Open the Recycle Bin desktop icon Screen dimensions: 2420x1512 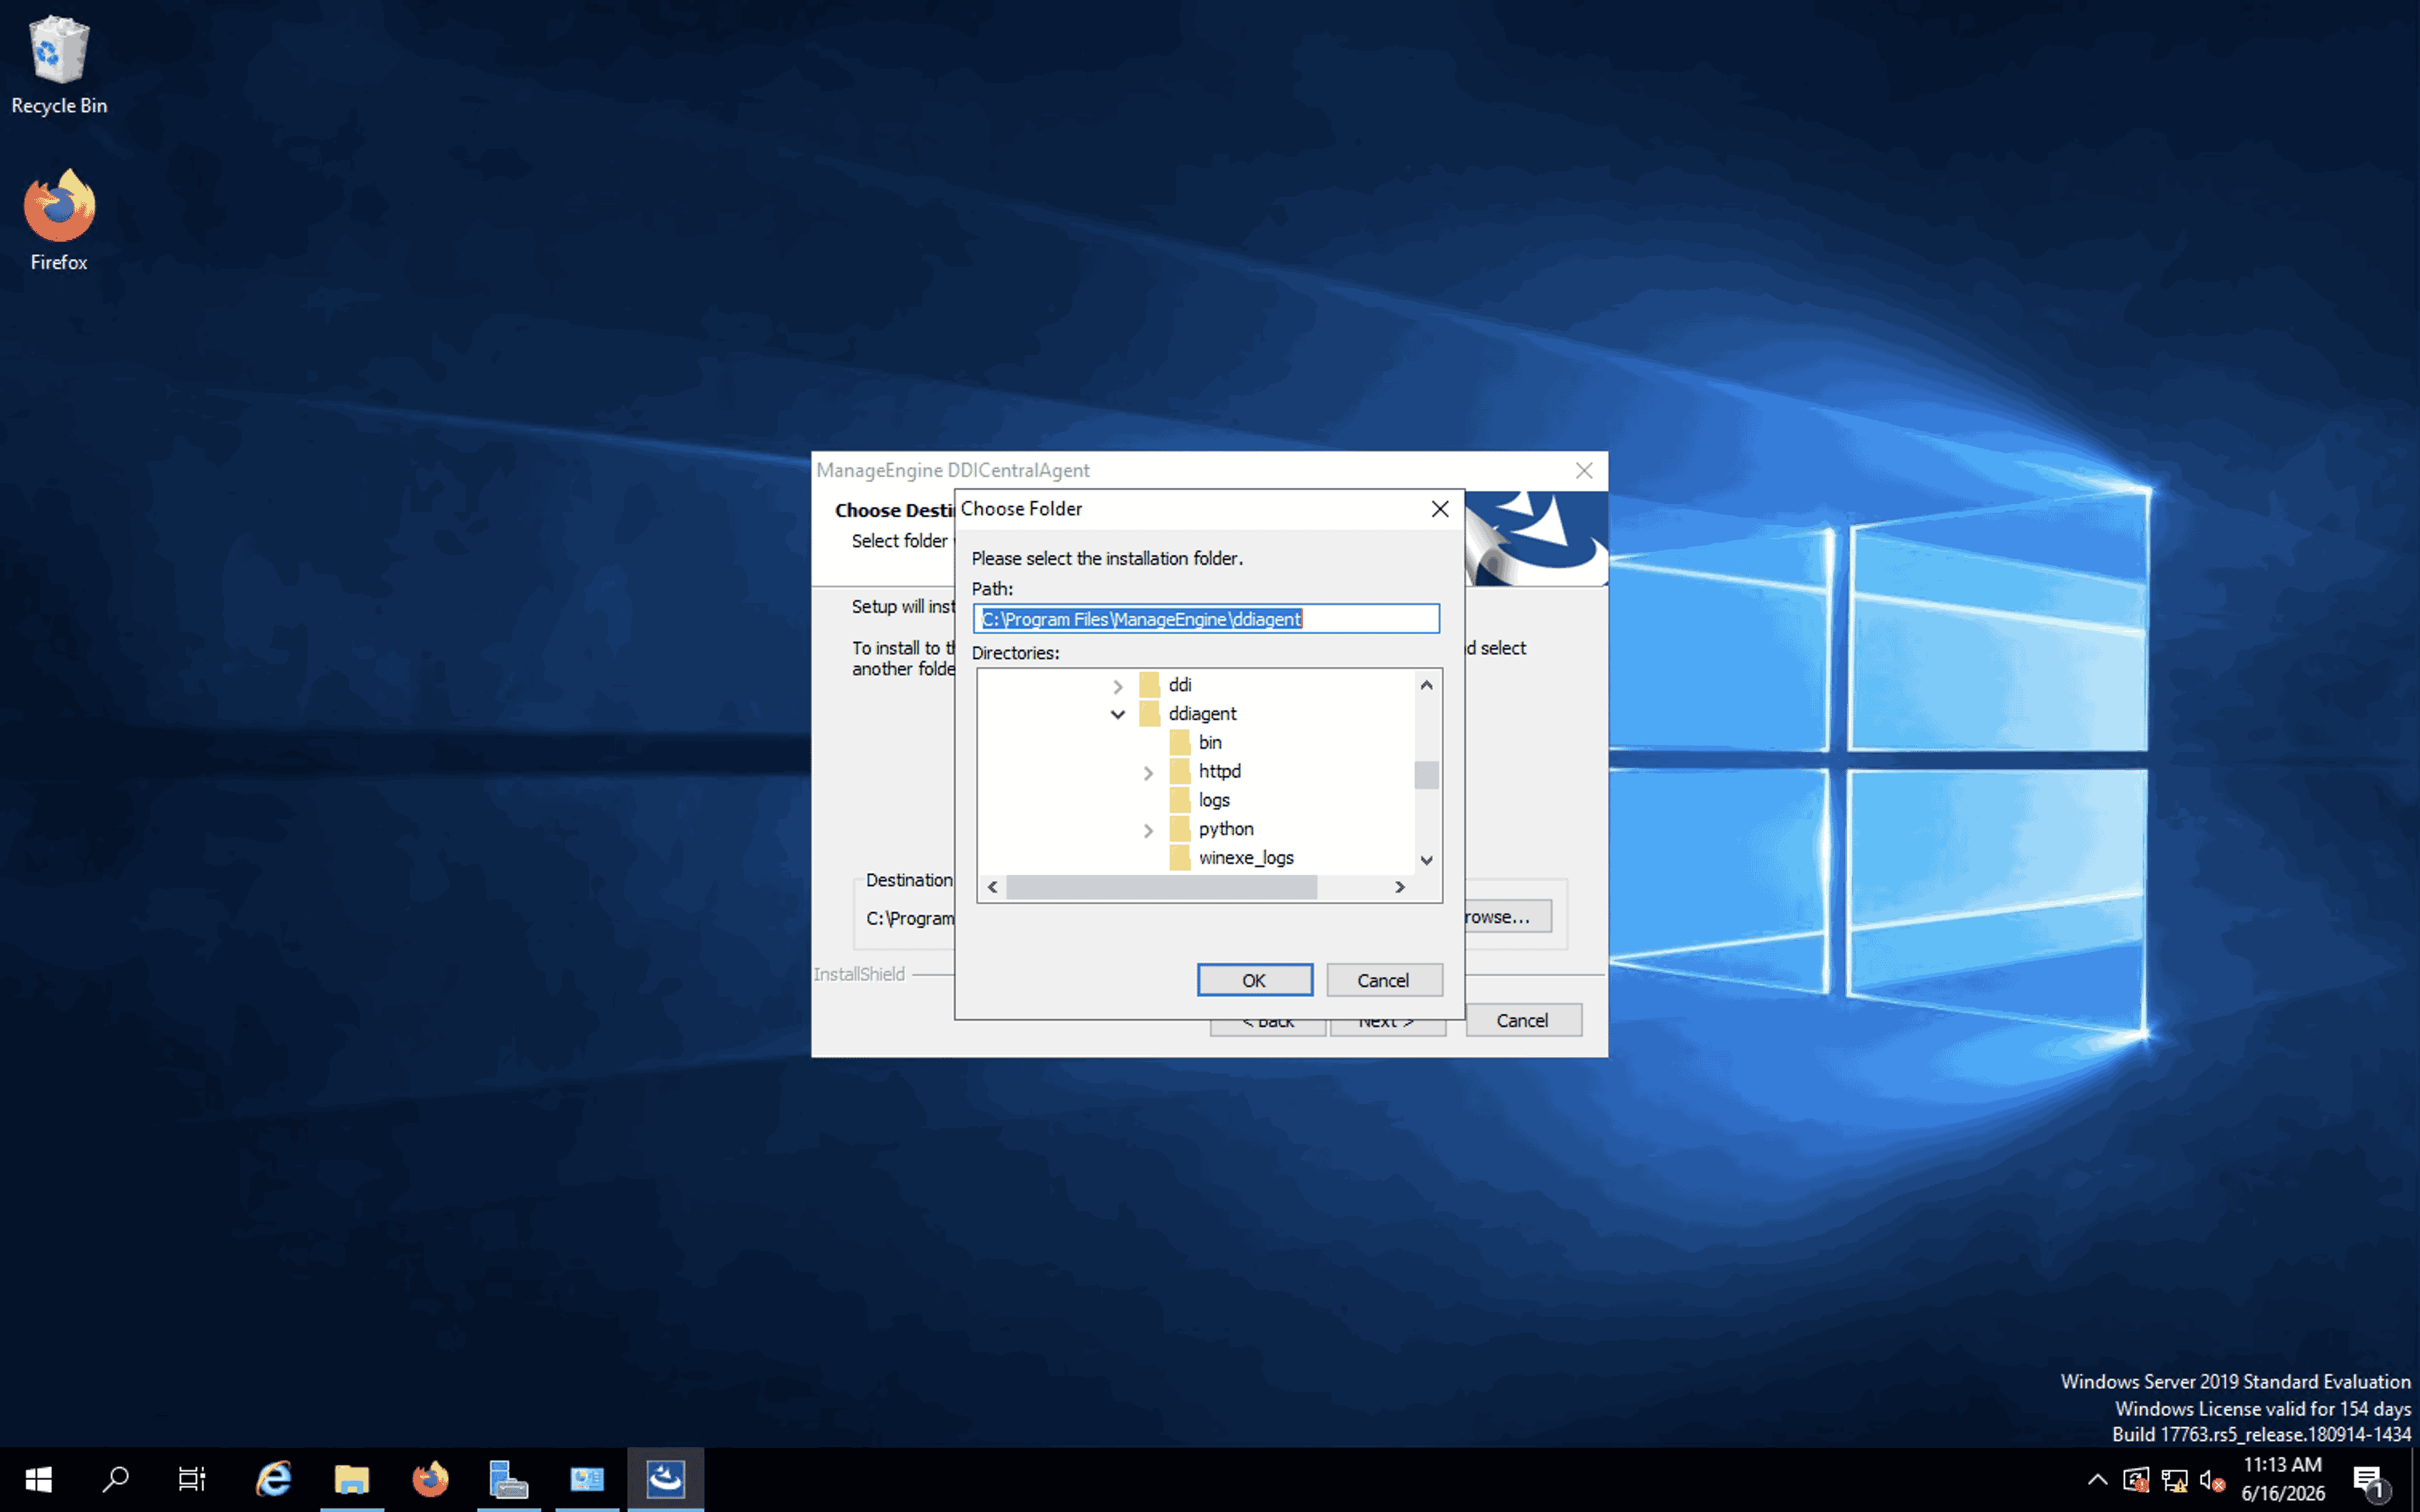(x=59, y=66)
